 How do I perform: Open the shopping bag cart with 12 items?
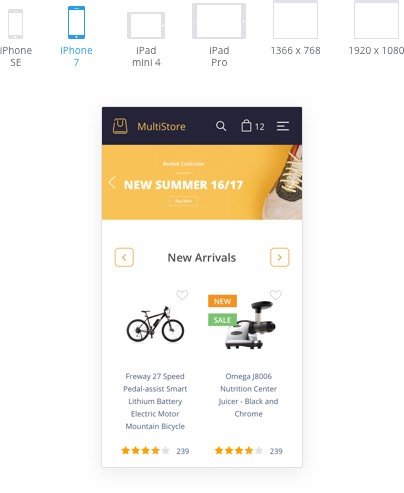[253, 126]
